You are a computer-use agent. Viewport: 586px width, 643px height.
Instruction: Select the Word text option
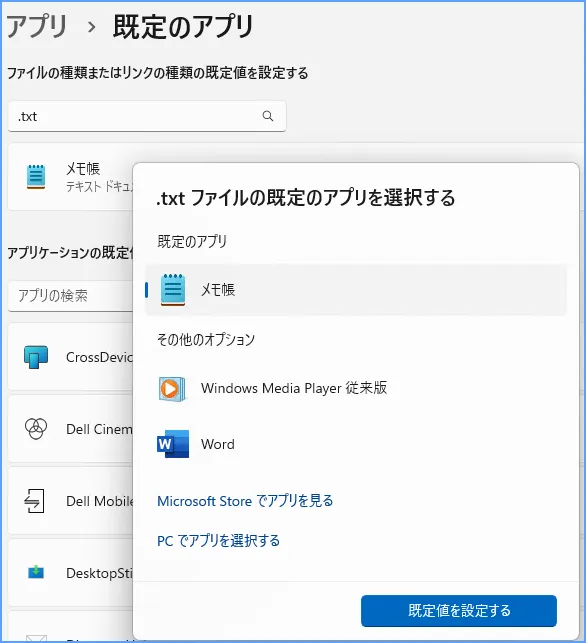coord(218,444)
